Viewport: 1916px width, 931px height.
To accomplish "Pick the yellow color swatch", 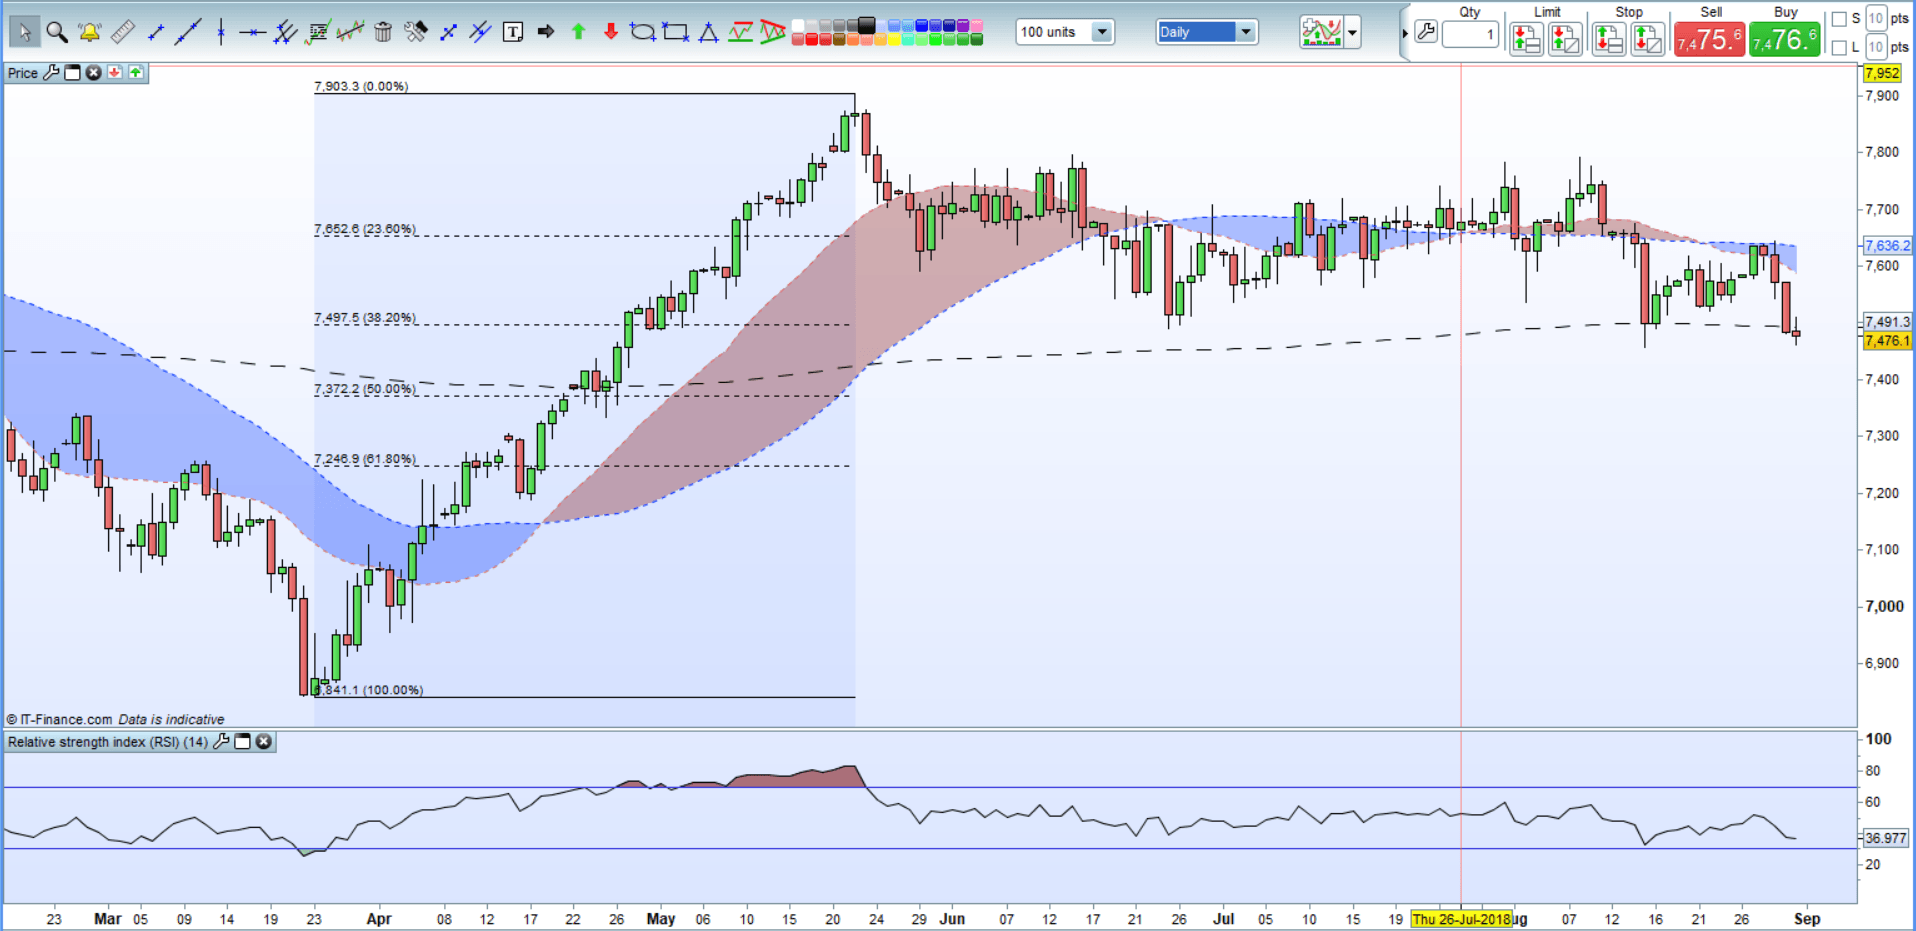I will (x=894, y=39).
